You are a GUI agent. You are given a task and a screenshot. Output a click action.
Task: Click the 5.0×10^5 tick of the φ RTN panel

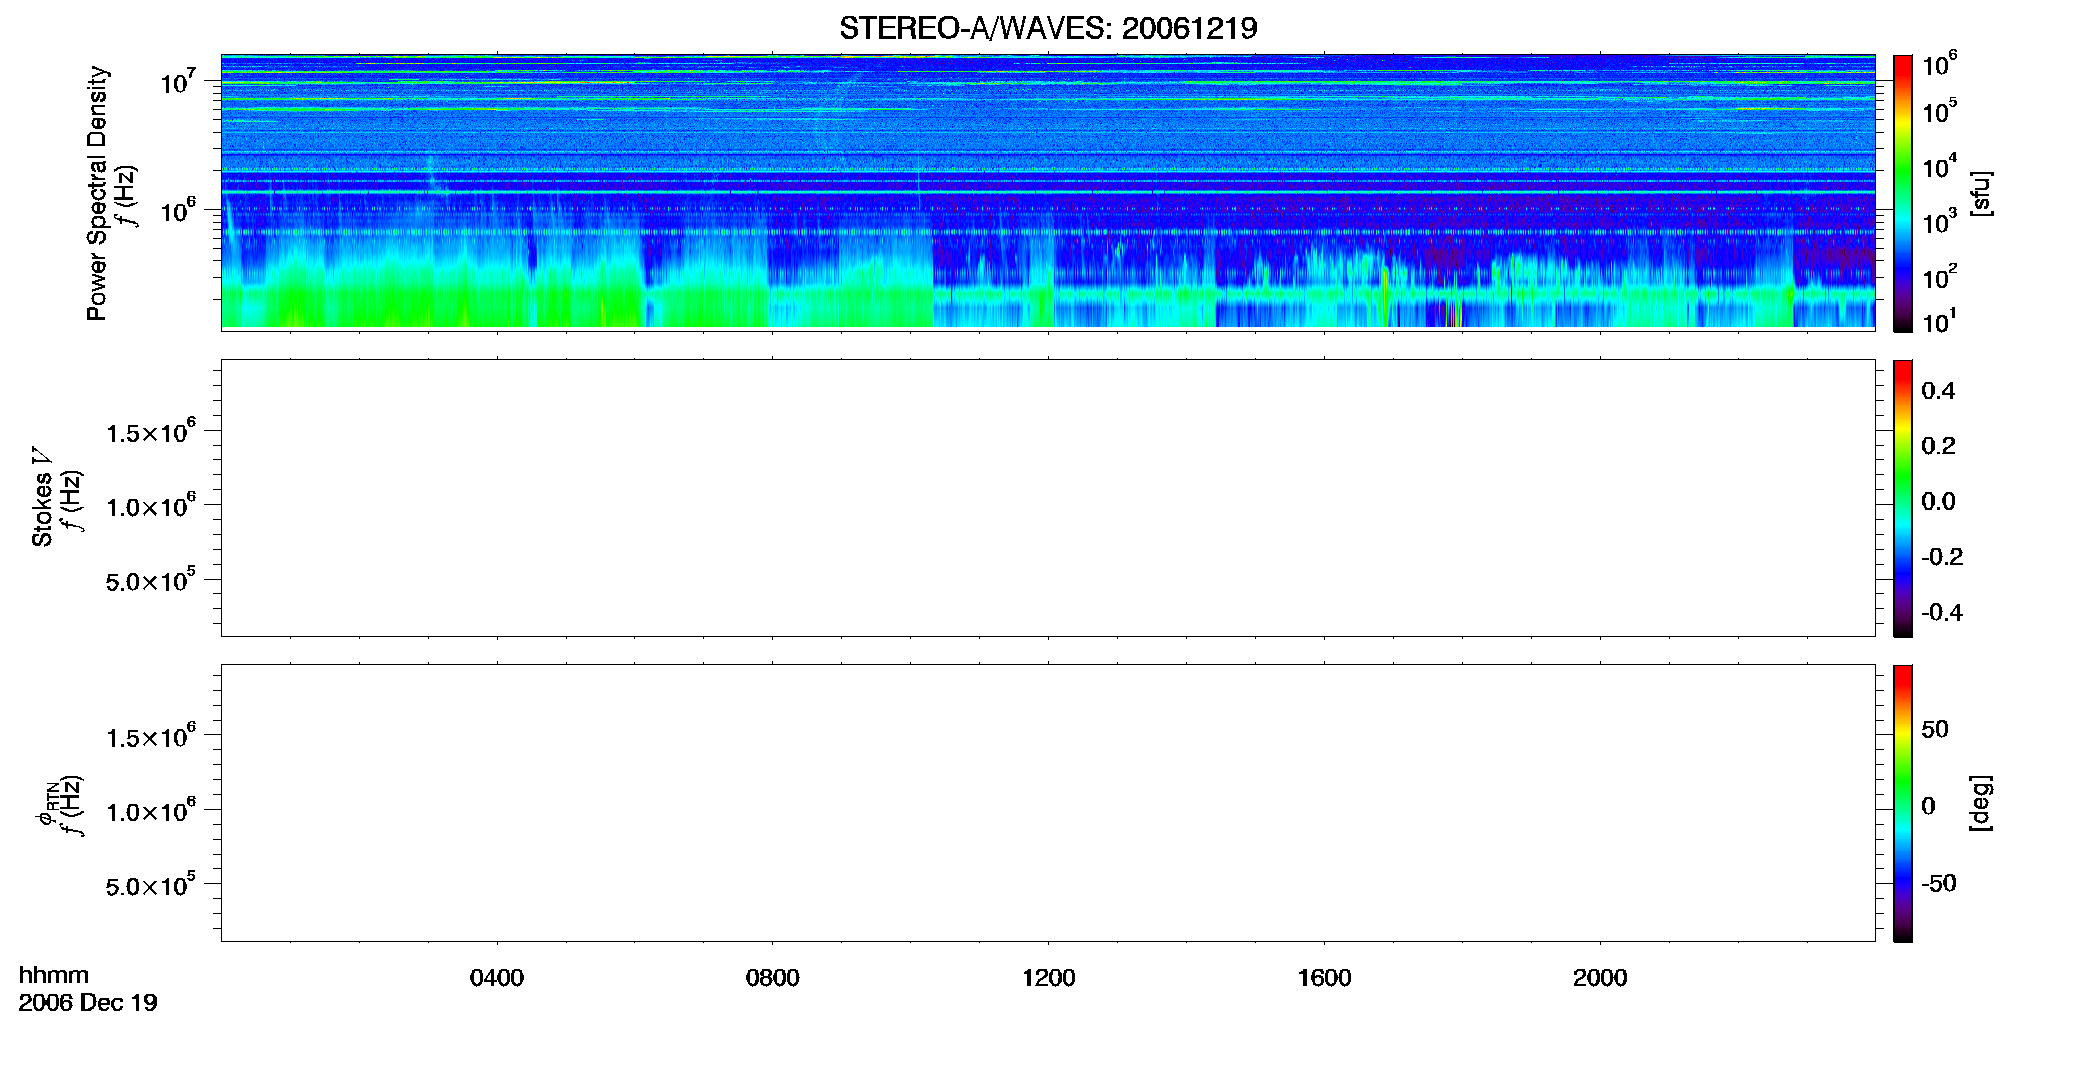151,885
